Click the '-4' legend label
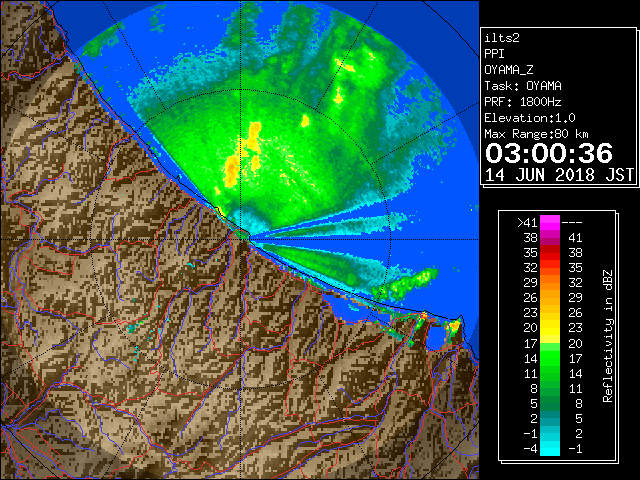This screenshot has width=640, height=480. pos(530,449)
